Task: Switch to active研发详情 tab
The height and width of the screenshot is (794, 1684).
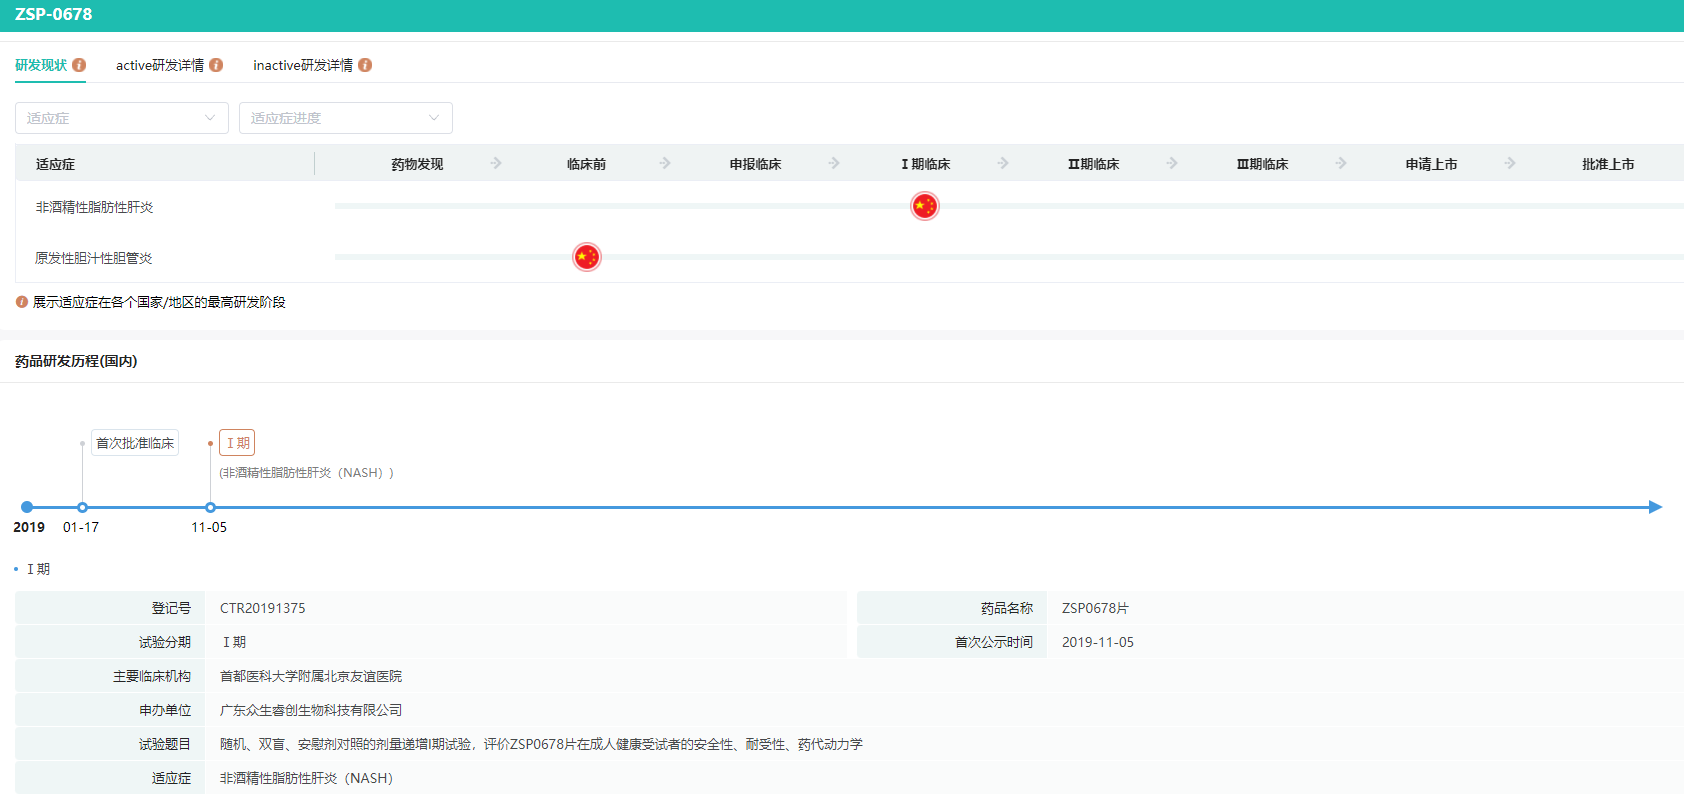Action: tap(160, 65)
